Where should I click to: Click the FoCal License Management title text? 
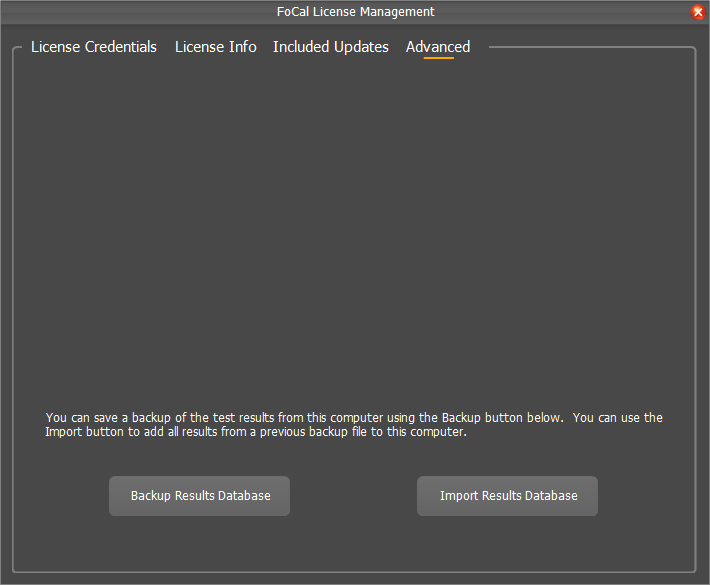pyautogui.click(x=355, y=12)
